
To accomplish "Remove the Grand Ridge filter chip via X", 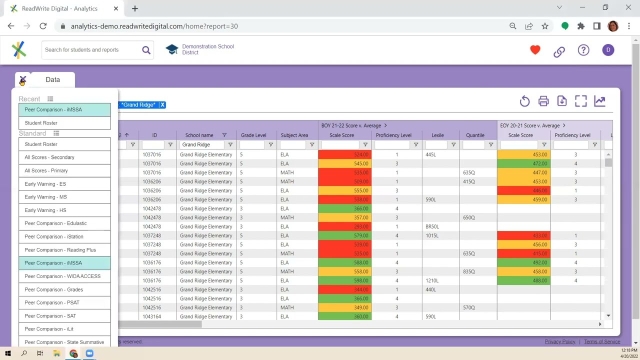I will [x=162, y=105].
